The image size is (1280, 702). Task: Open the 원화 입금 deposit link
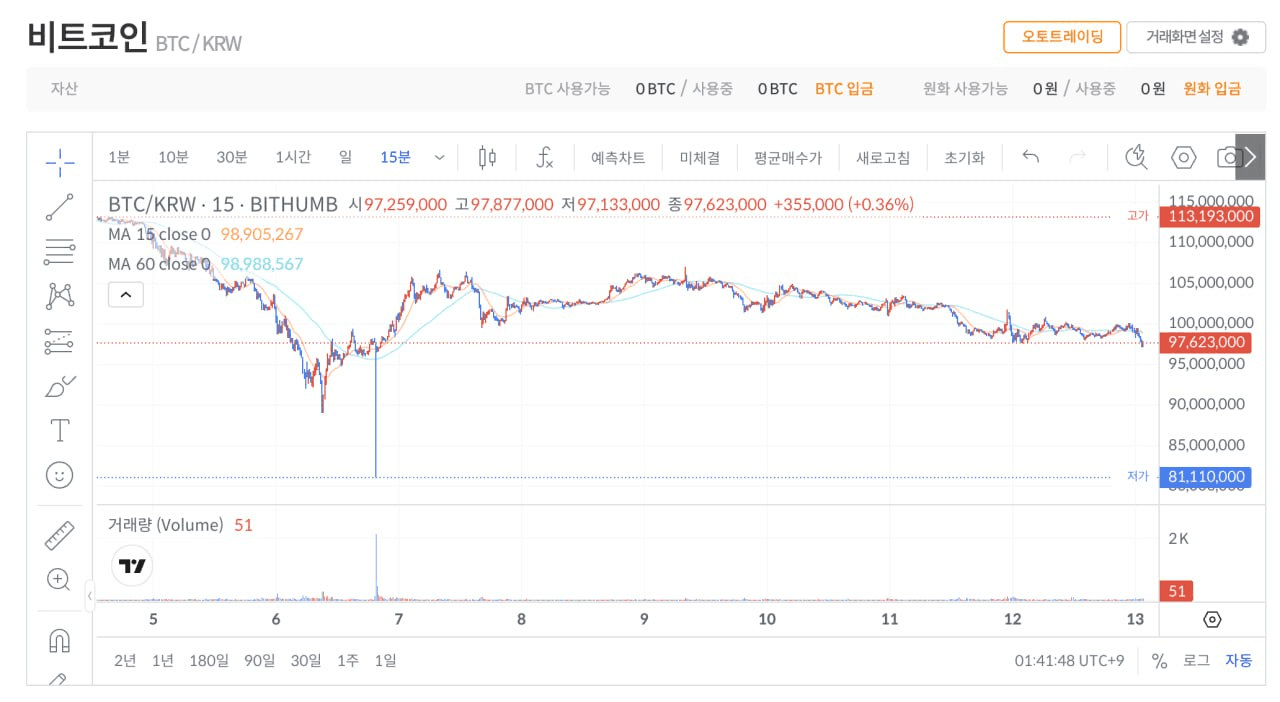[x=1212, y=89]
